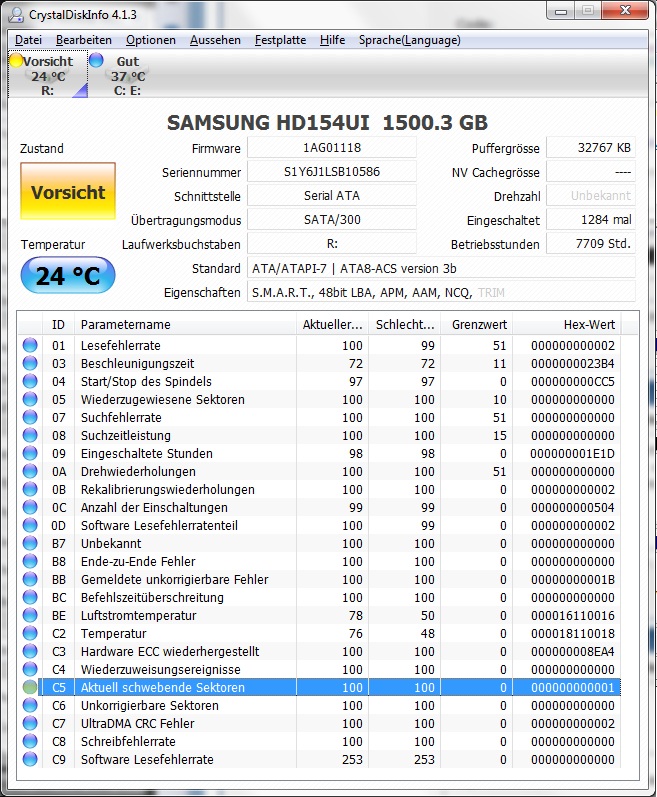Click status orb of Schreibfehlerrate row
The width and height of the screenshot is (657, 797).
tap(30, 741)
